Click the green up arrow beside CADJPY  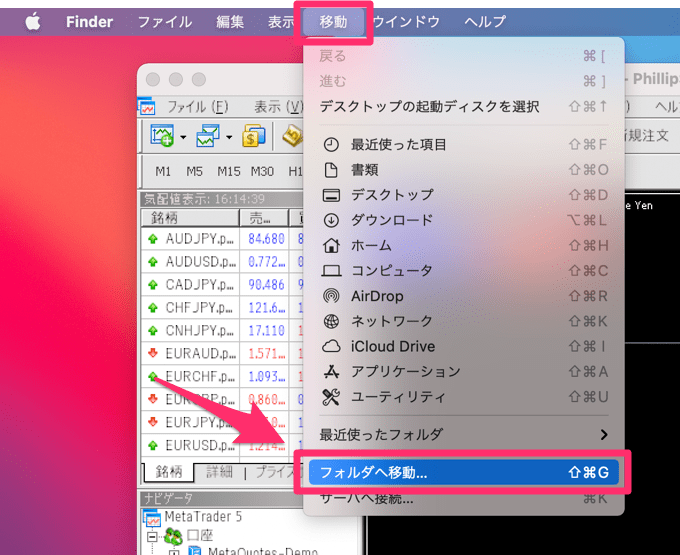[x=153, y=285]
